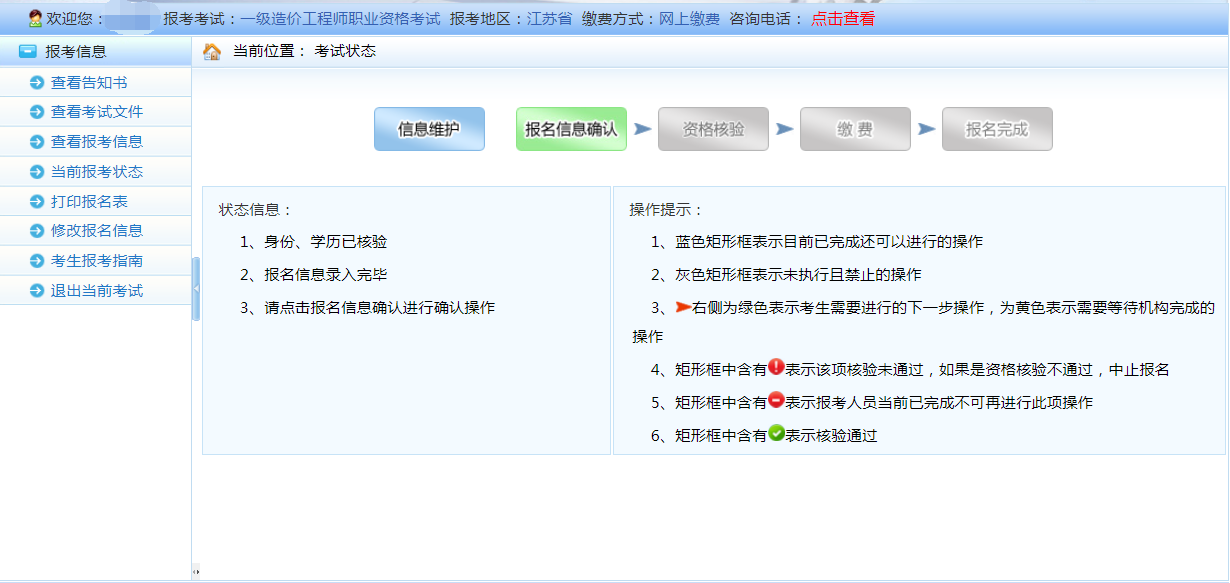Open 打印报名表 in the sidebar

pos(89,202)
